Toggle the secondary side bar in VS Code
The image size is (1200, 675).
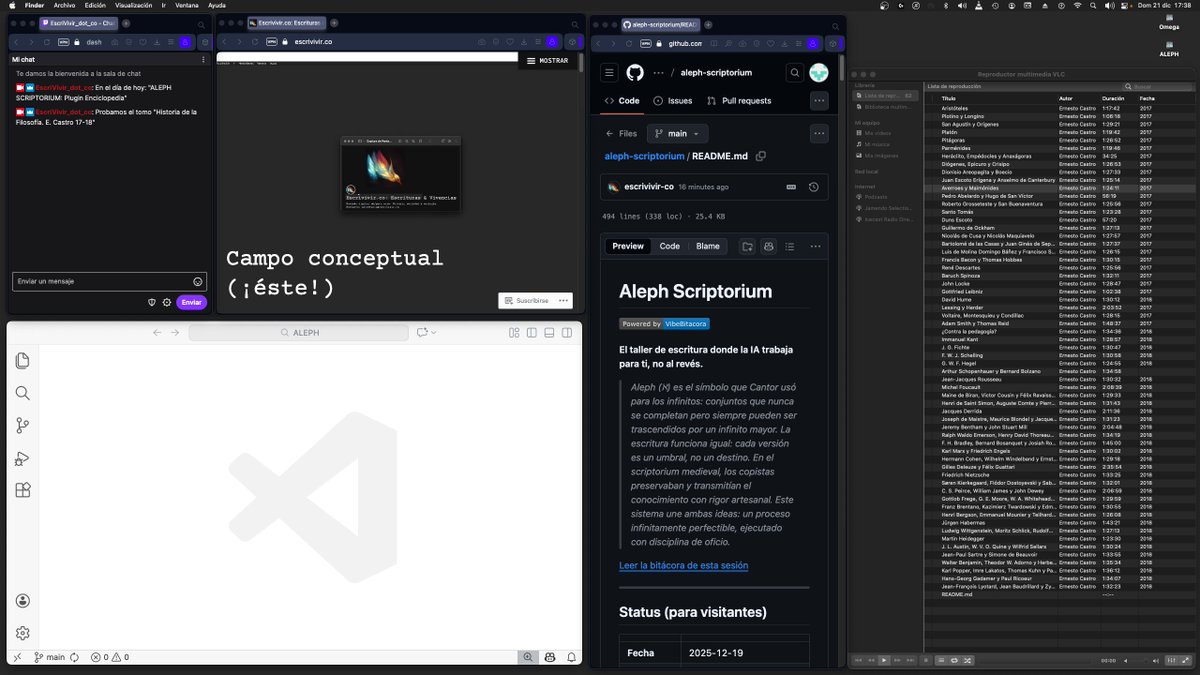(567, 333)
